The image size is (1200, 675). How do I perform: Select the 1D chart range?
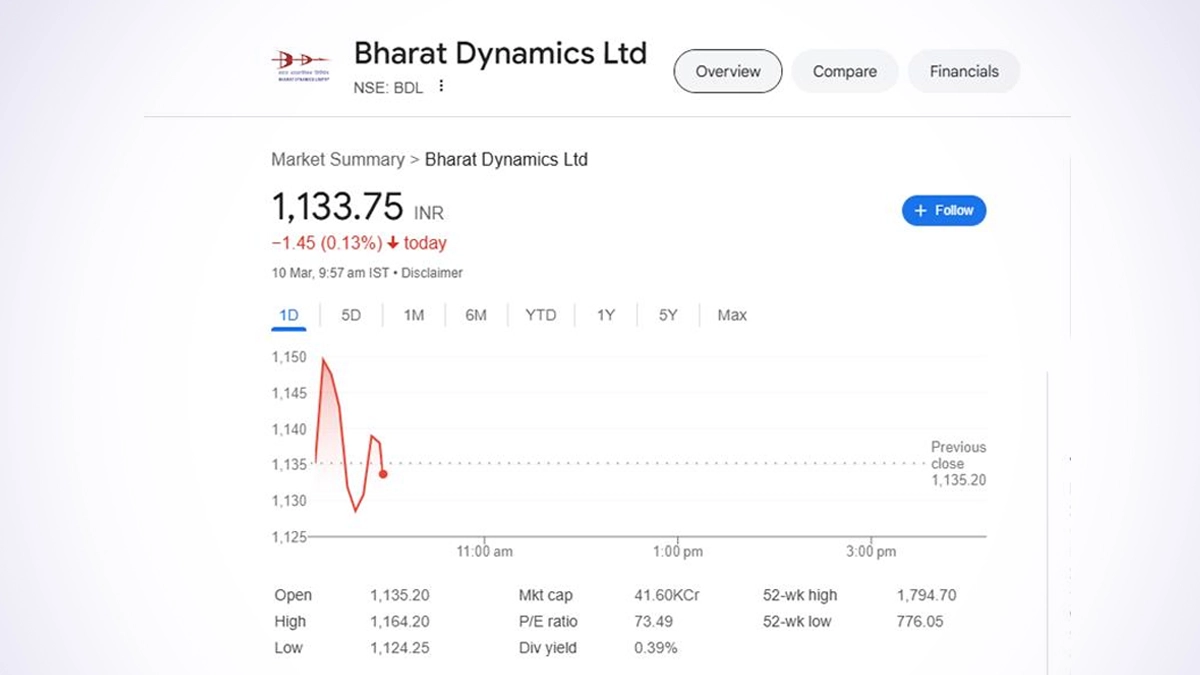pyautogui.click(x=289, y=315)
